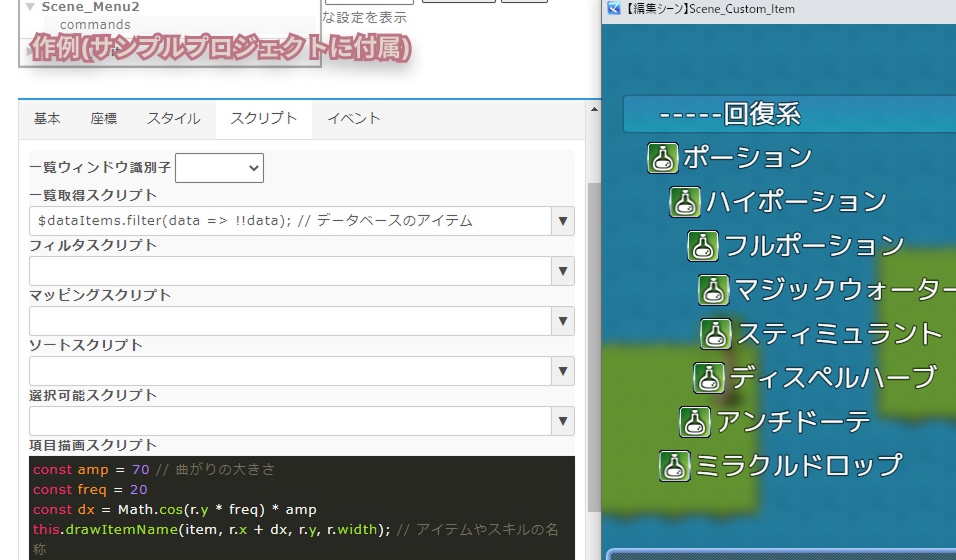Select the ポーション item name
This screenshot has height=560, width=956.
747,158
